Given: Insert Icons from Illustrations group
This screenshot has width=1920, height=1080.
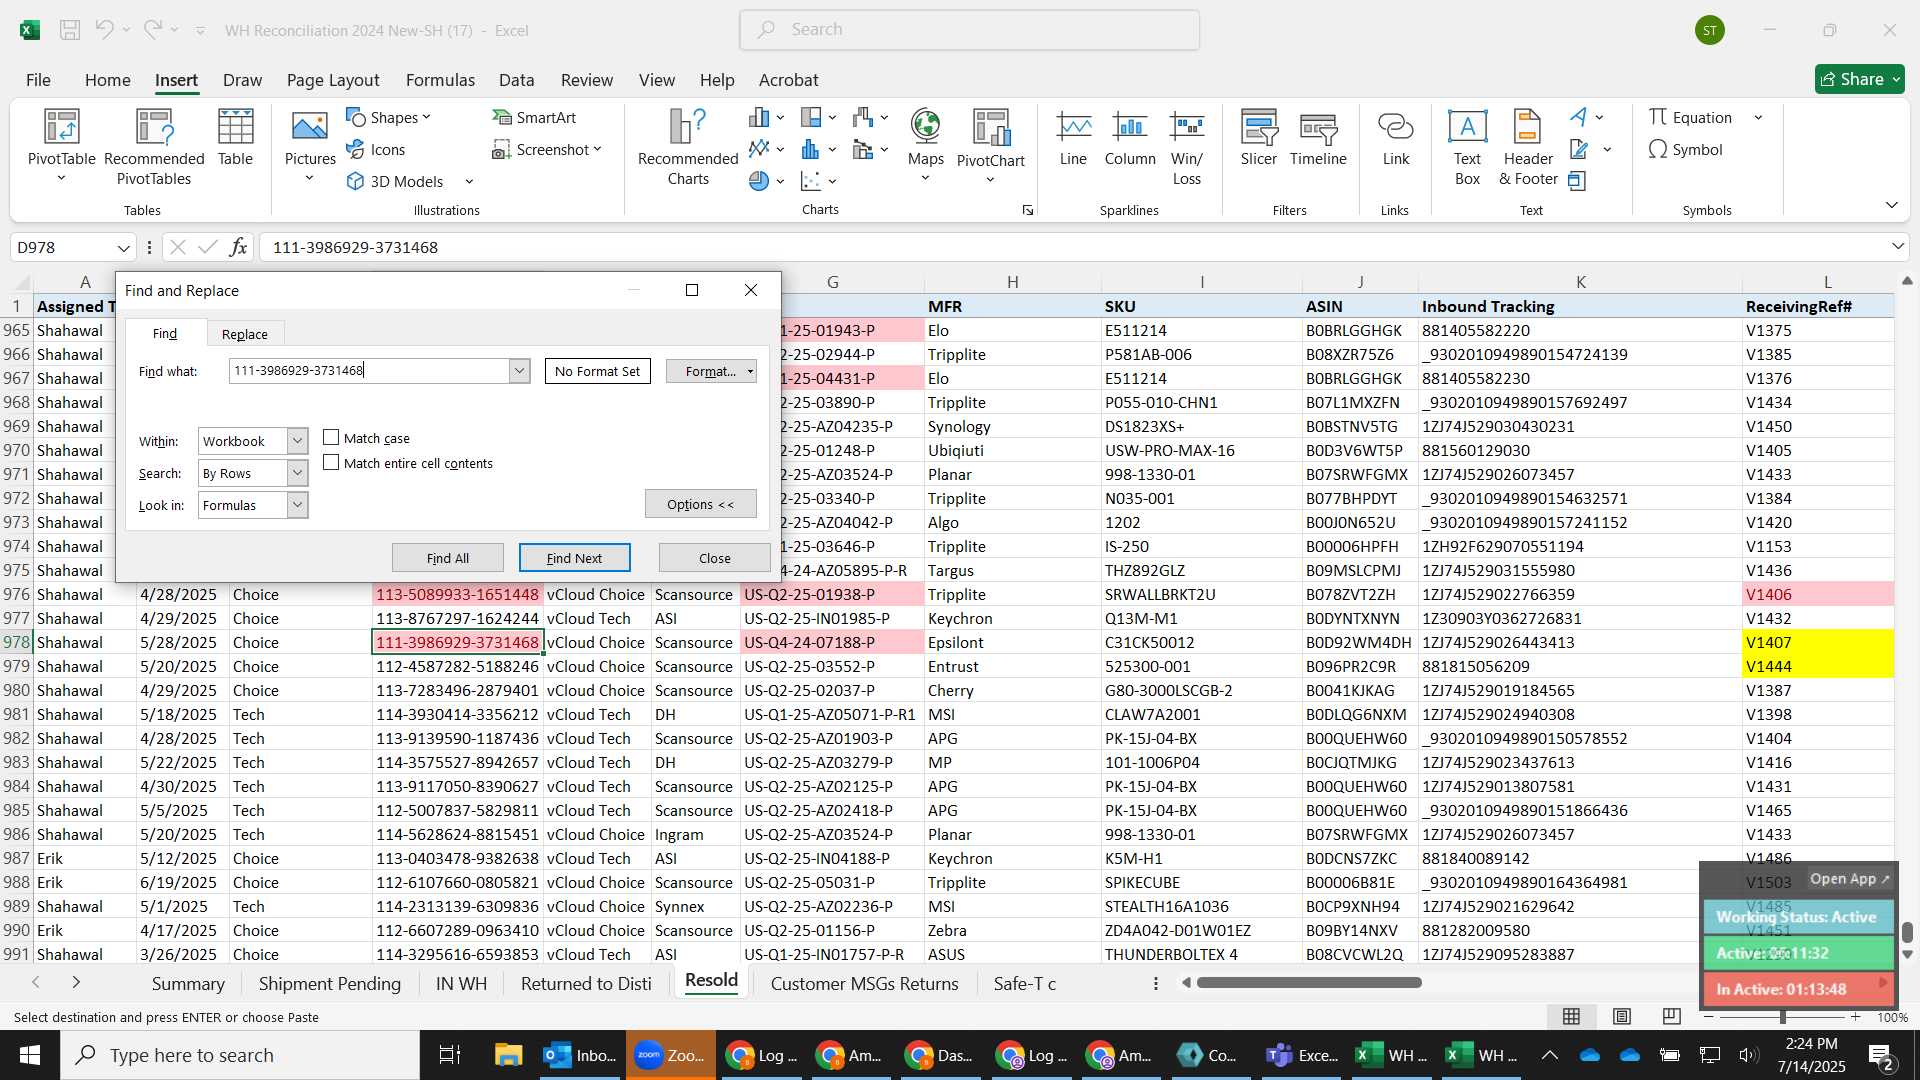Looking at the screenshot, I should [x=376, y=149].
